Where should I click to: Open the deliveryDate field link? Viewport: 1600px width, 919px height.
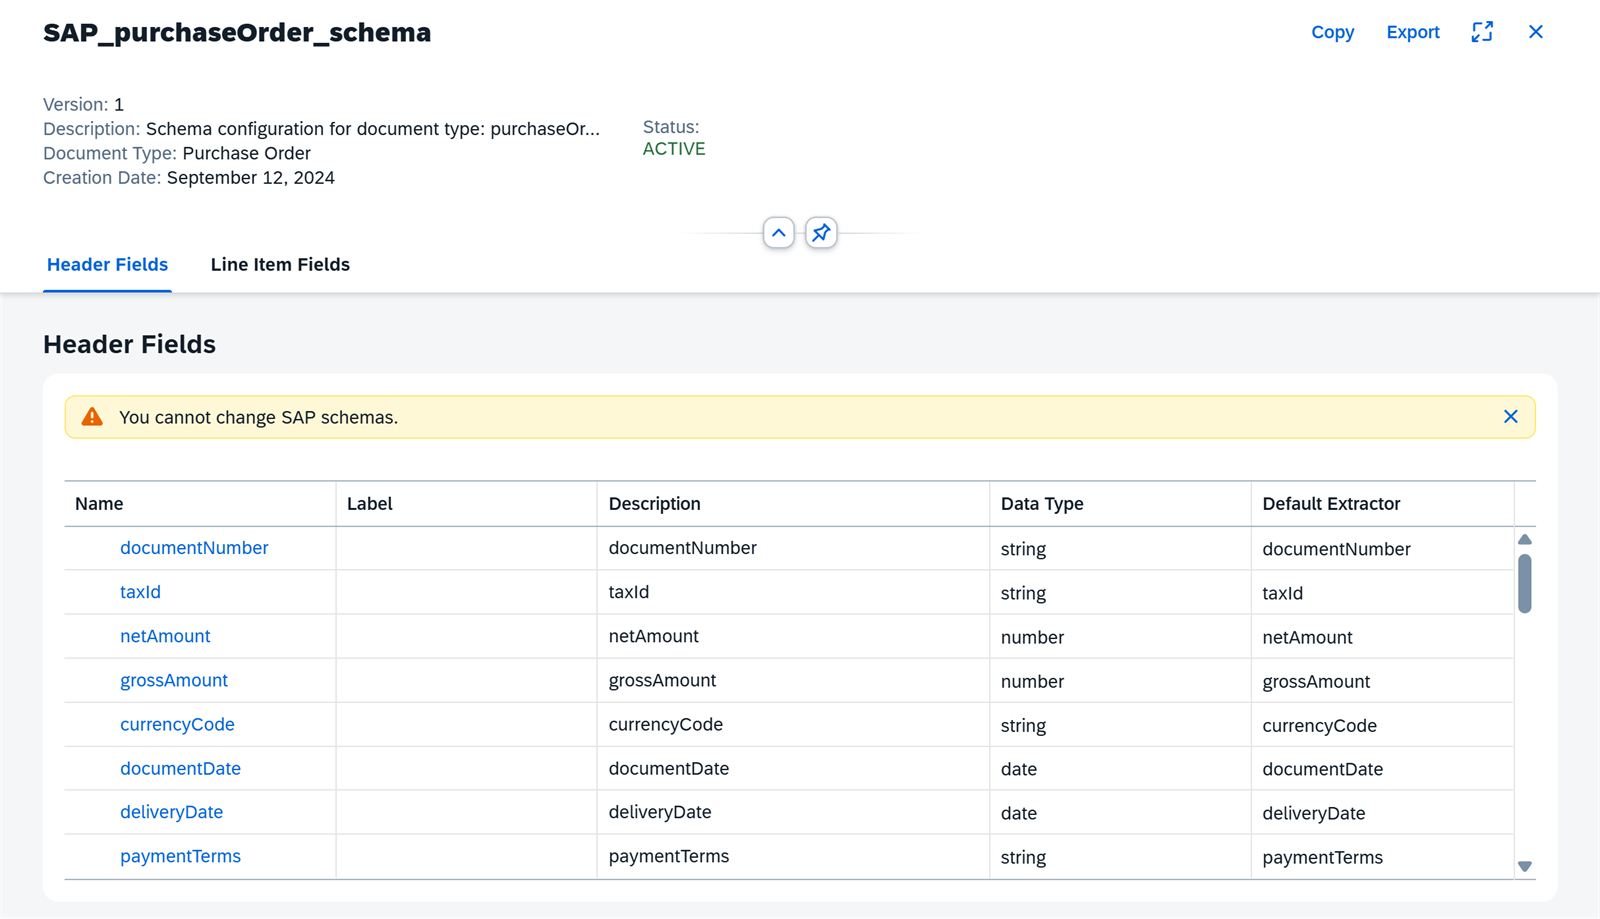171,812
